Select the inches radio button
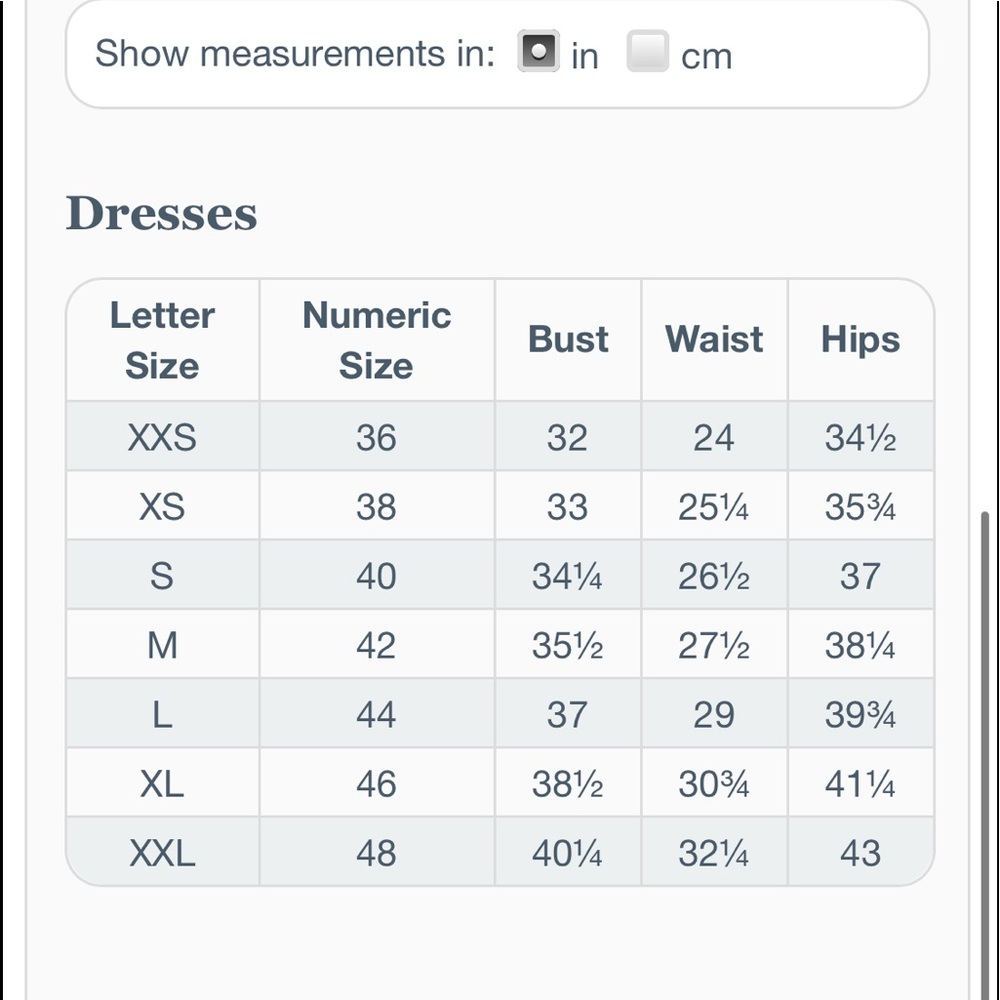Image resolution: width=1000 pixels, height=1000 pixels. pos(538,50)
